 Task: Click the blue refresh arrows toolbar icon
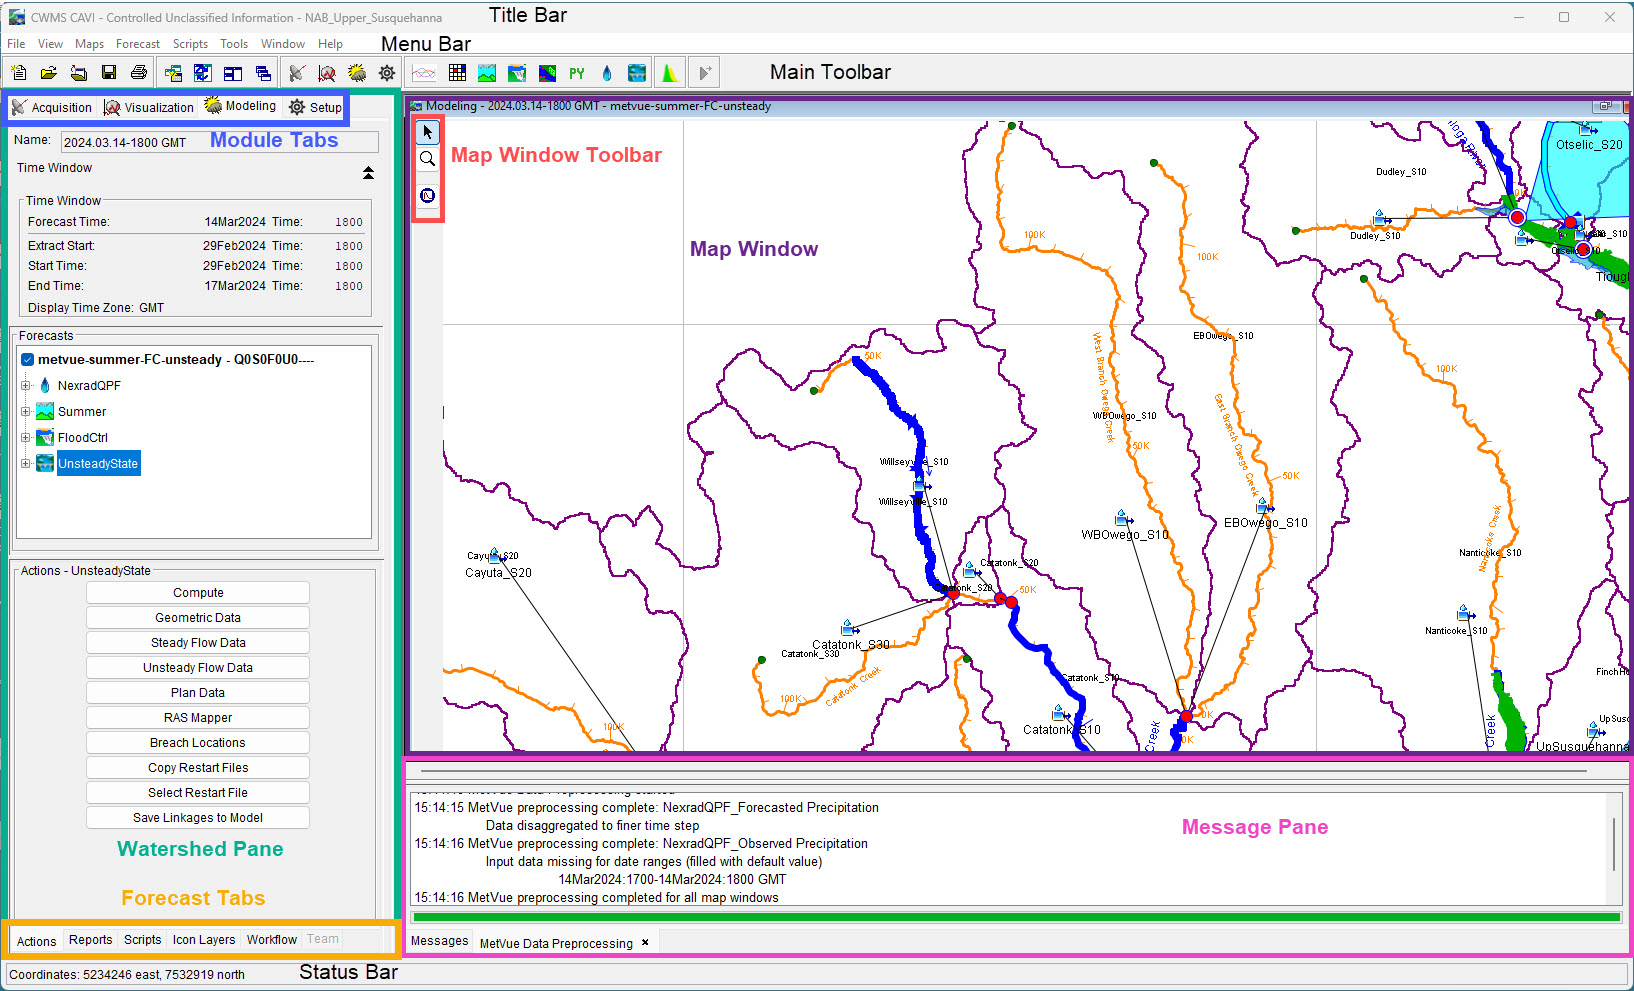(203, 73)
